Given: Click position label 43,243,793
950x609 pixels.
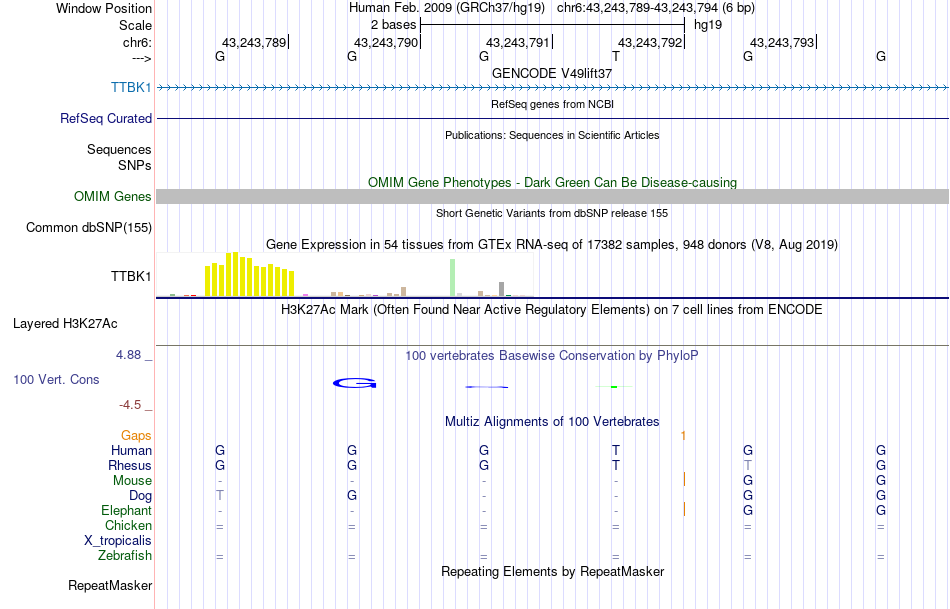Looking at the screenshot, I should coord(782,42).
